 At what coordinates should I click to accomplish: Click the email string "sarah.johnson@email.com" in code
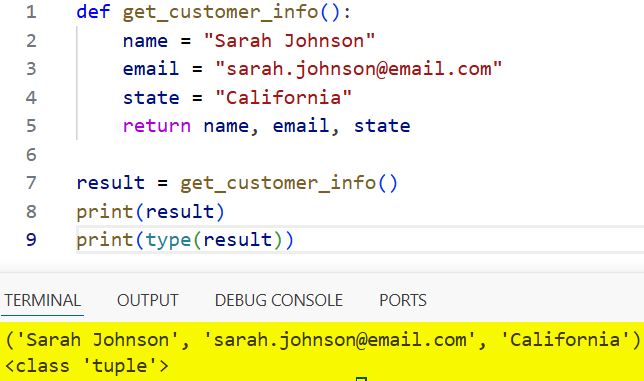(x=359, y=69)
